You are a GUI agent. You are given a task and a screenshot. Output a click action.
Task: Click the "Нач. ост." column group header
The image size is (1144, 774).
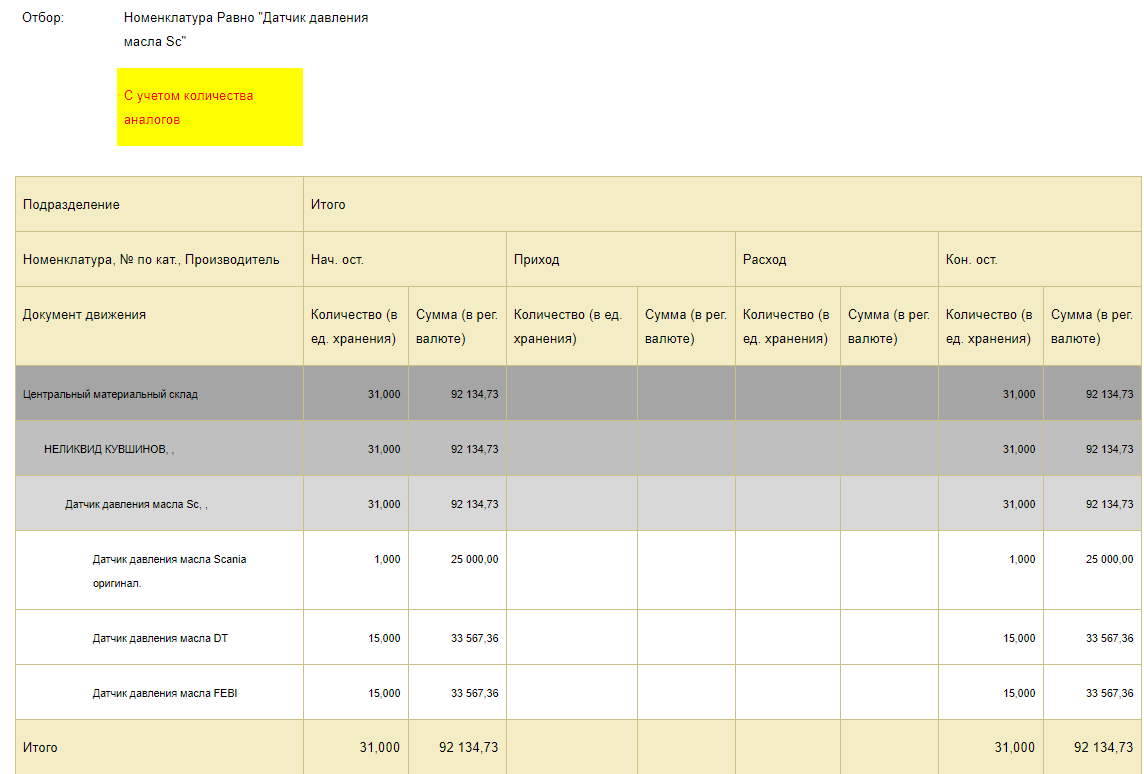pyautogui.click(x=337, y=259)
